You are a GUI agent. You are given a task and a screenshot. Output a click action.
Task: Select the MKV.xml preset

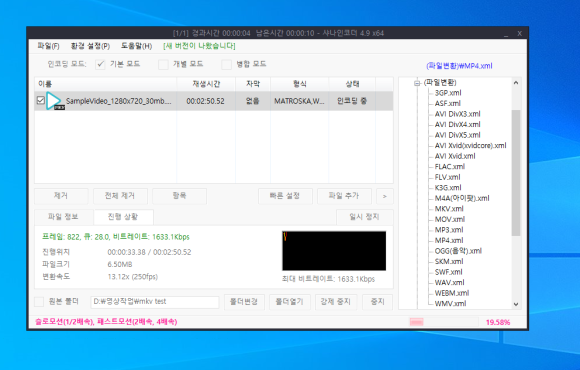pyautogui.click(x=449, y=209)
